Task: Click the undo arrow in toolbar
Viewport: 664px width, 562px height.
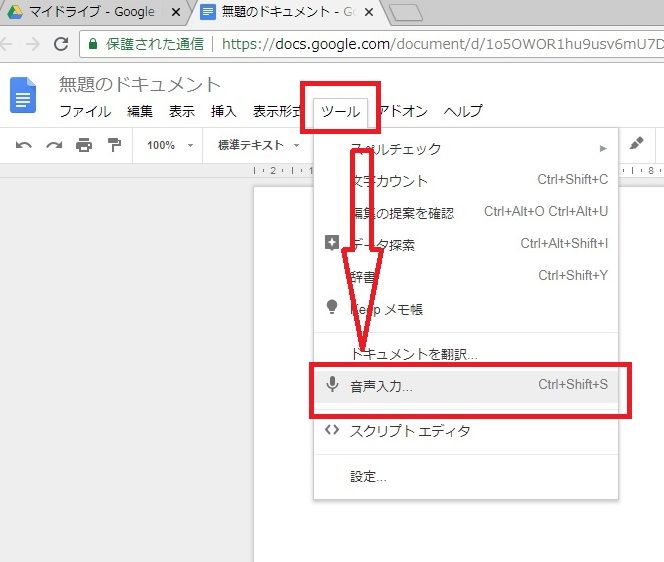Action: (x=24, y=145)
